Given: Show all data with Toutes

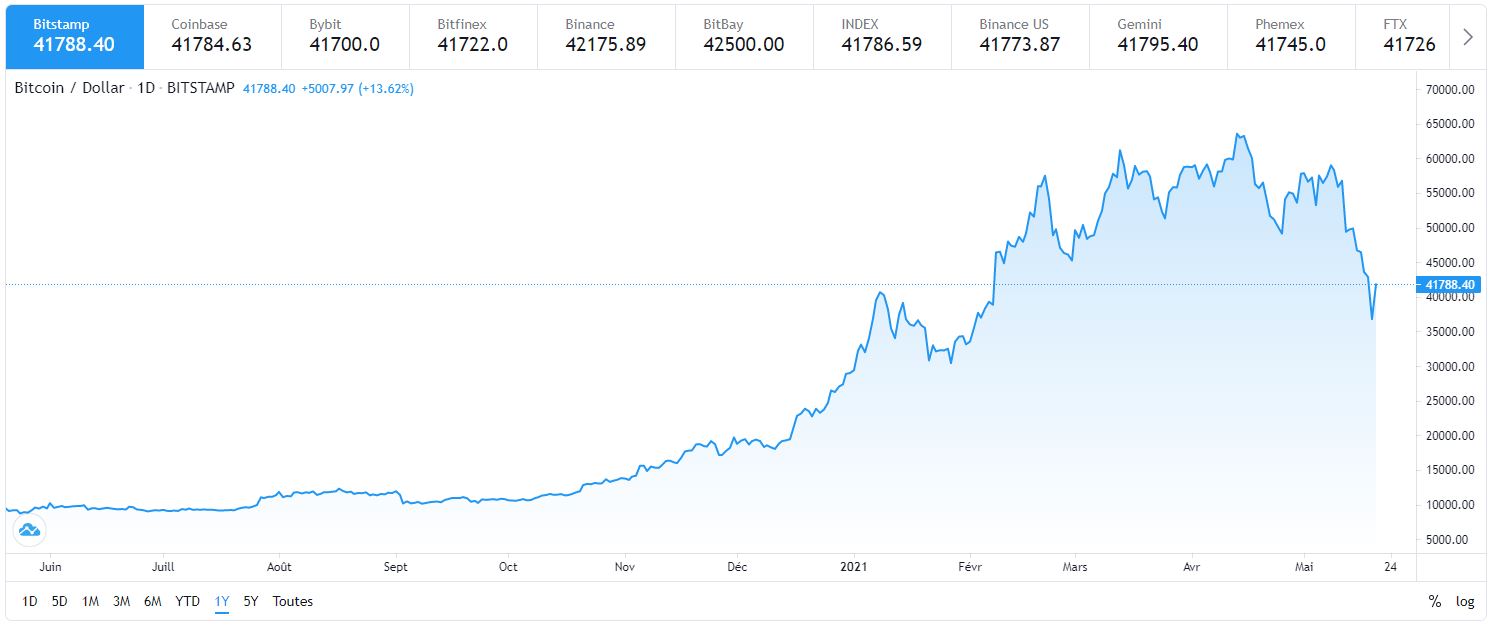Looking at the screenshot, I should (x=292, y=601).
